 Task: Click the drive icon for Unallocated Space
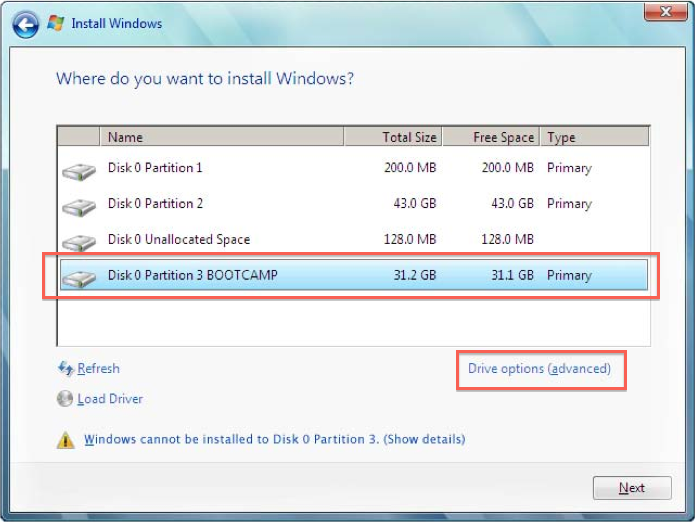click(79, 243)
